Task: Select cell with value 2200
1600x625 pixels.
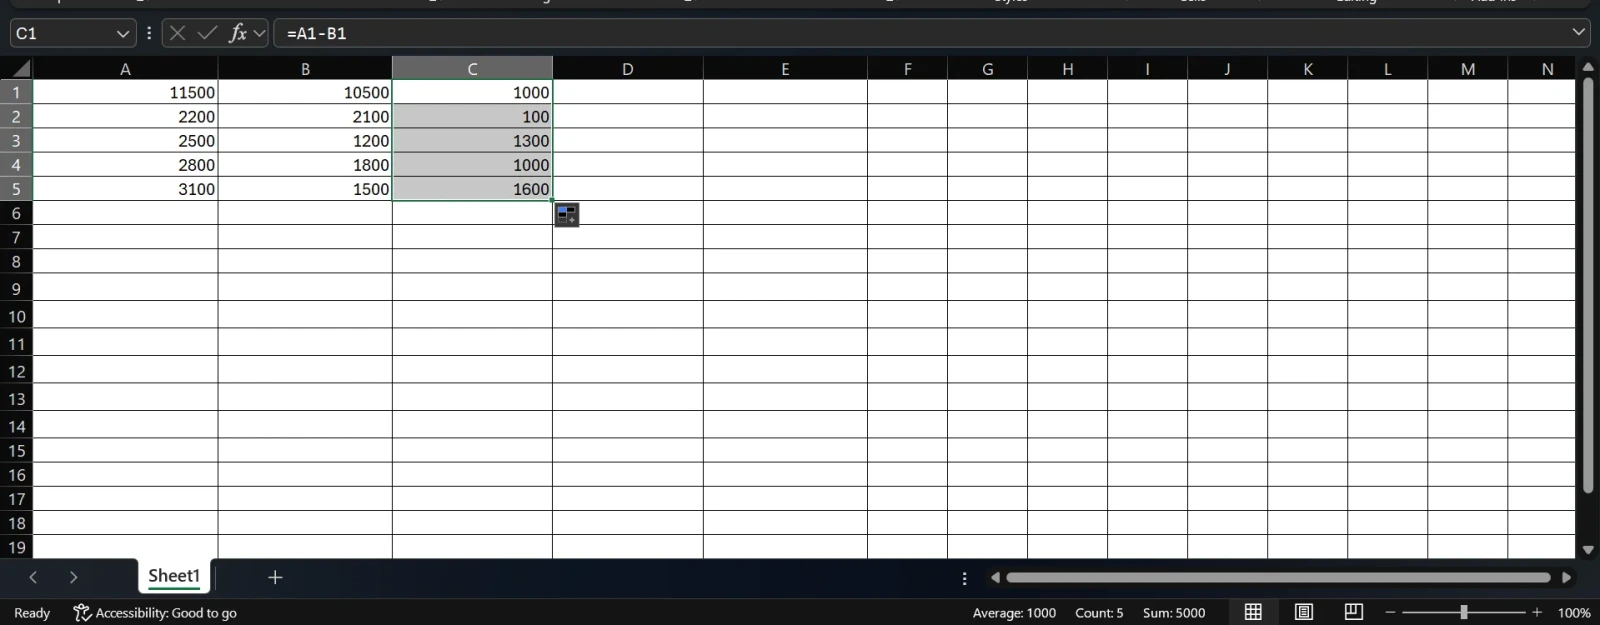Action: pos(125,116)
